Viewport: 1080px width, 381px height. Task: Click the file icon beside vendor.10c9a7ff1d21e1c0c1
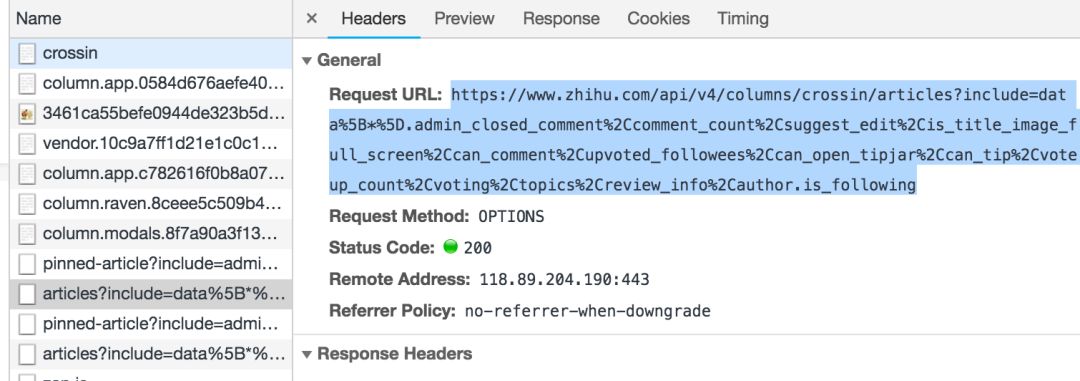[27, 144]
